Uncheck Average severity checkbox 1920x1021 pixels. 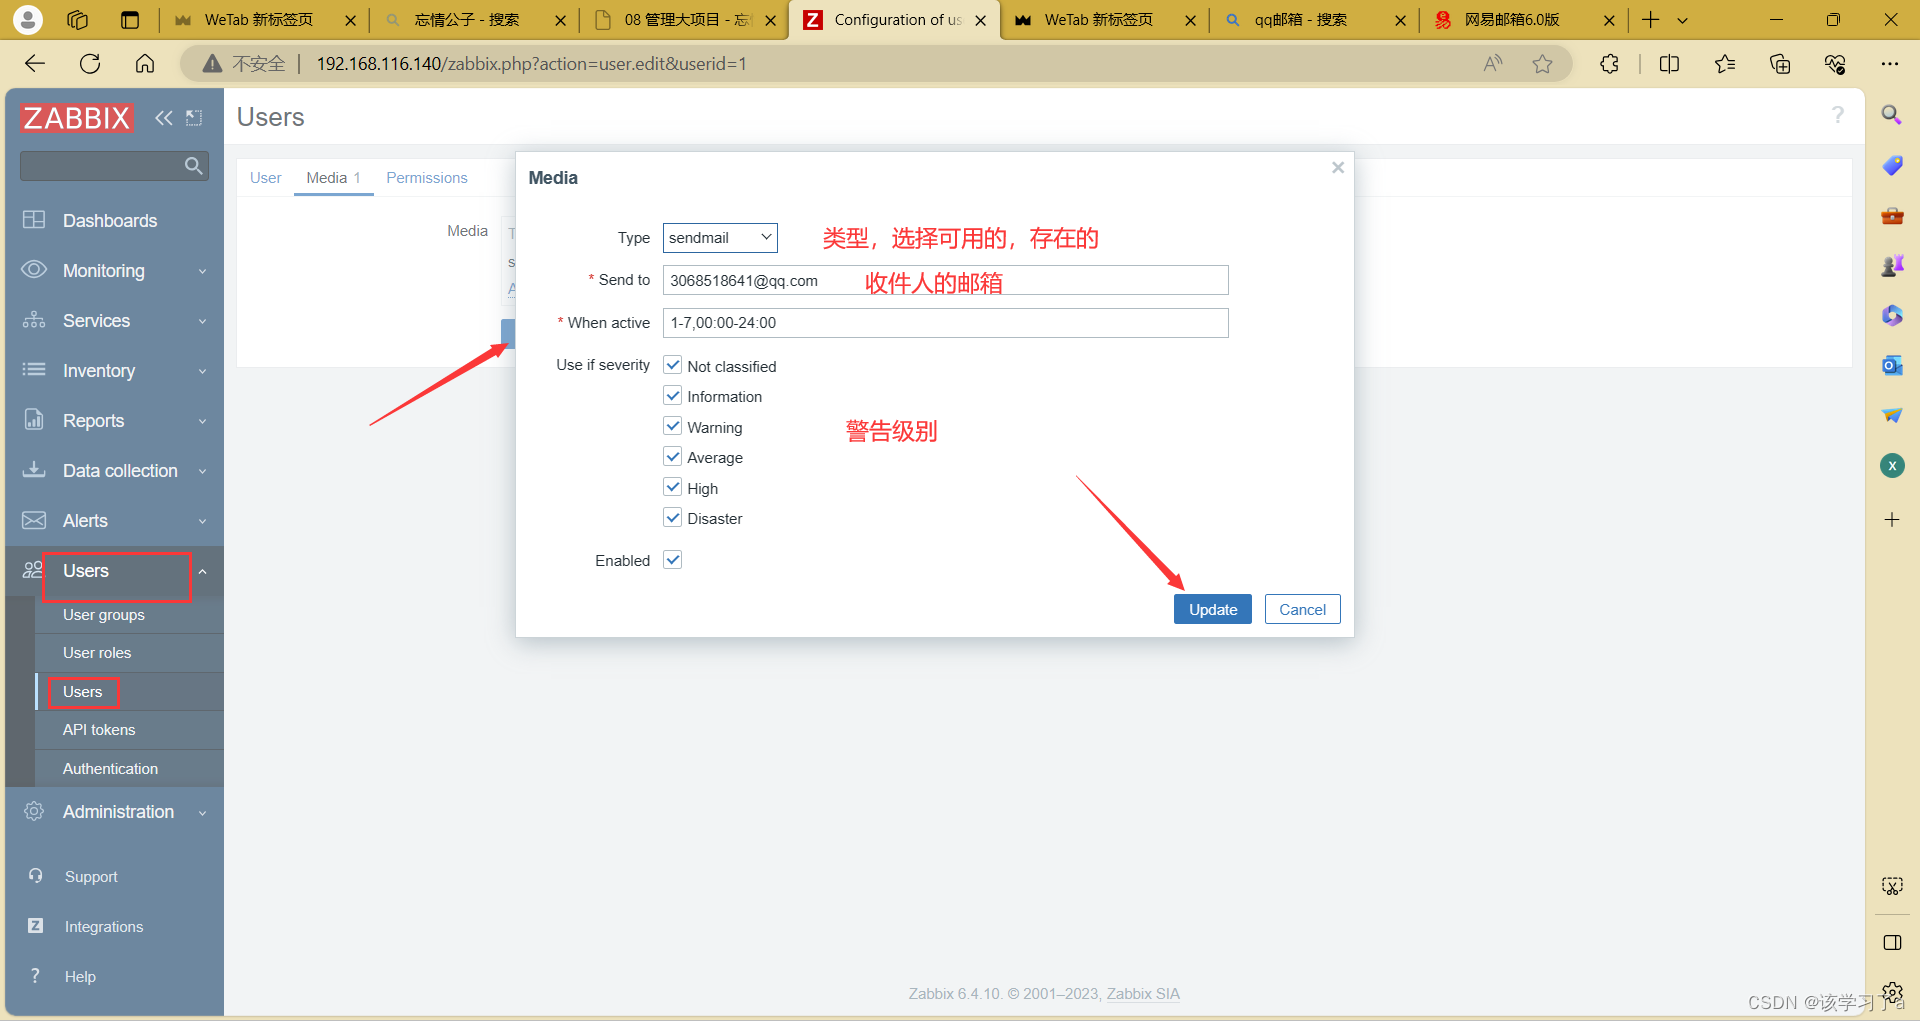pyautogui.click(x=673, y=457)
